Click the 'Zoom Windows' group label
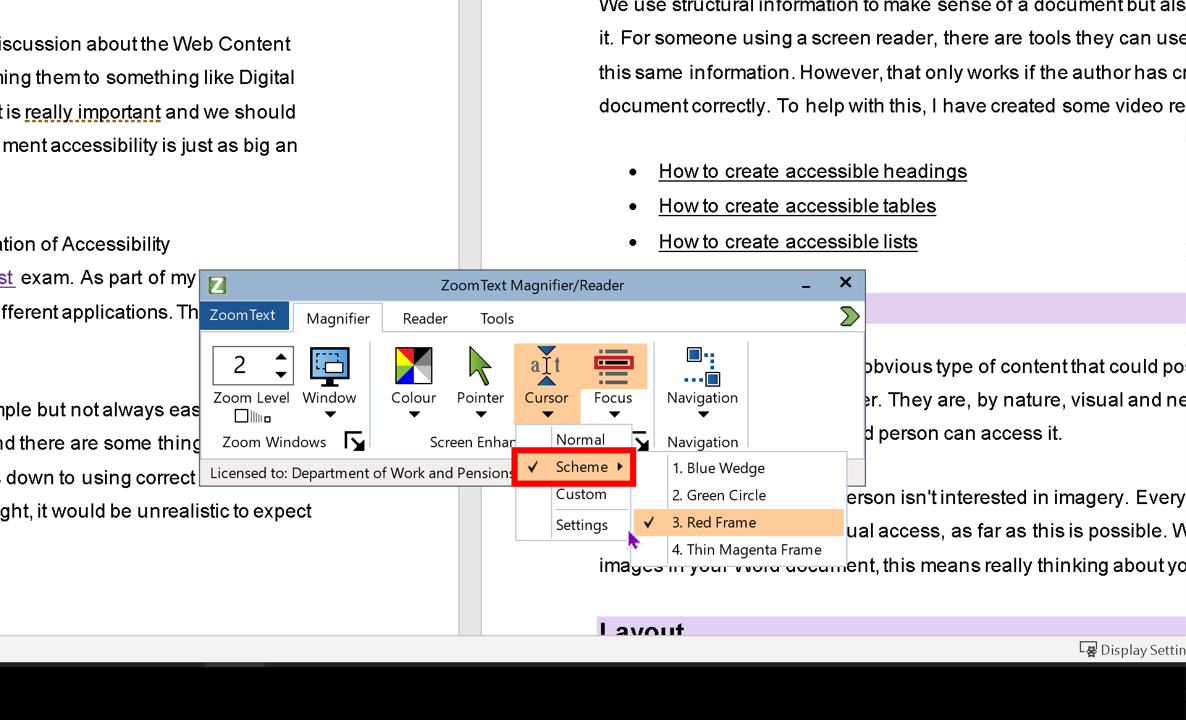The height and width of the screenshot is (720, 1186). coord(274,442)
